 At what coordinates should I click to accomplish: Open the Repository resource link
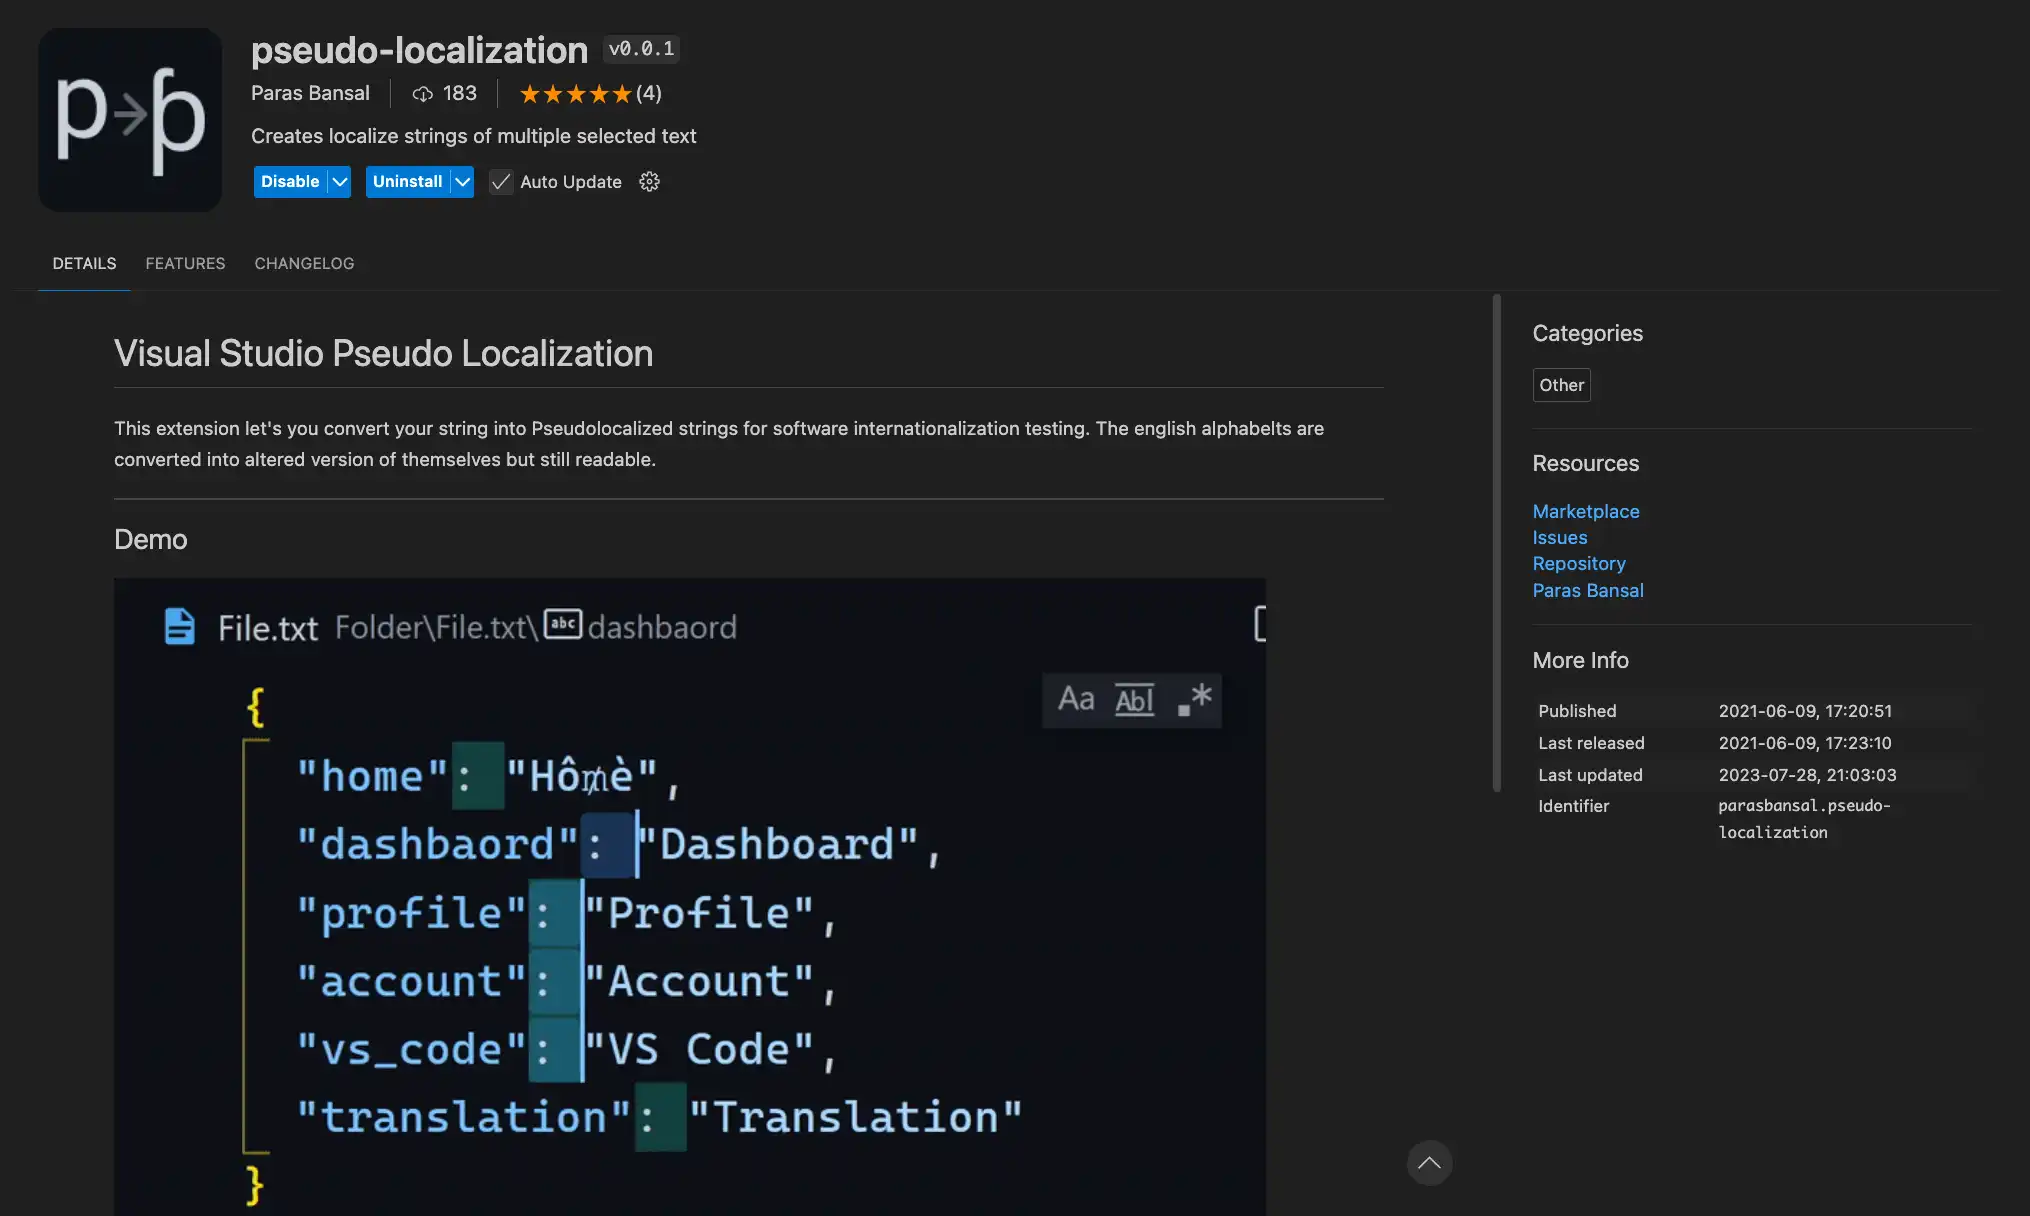[x=1578, y=564]
